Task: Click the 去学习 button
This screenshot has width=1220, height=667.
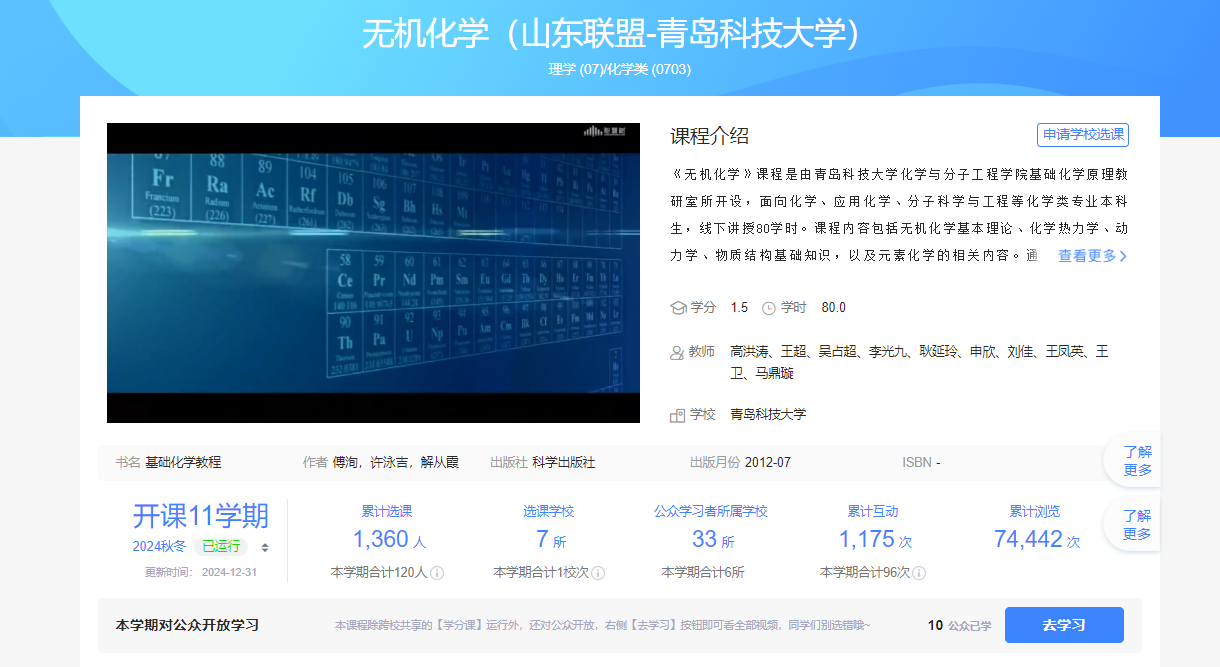Action: [x=1064, y=625]
